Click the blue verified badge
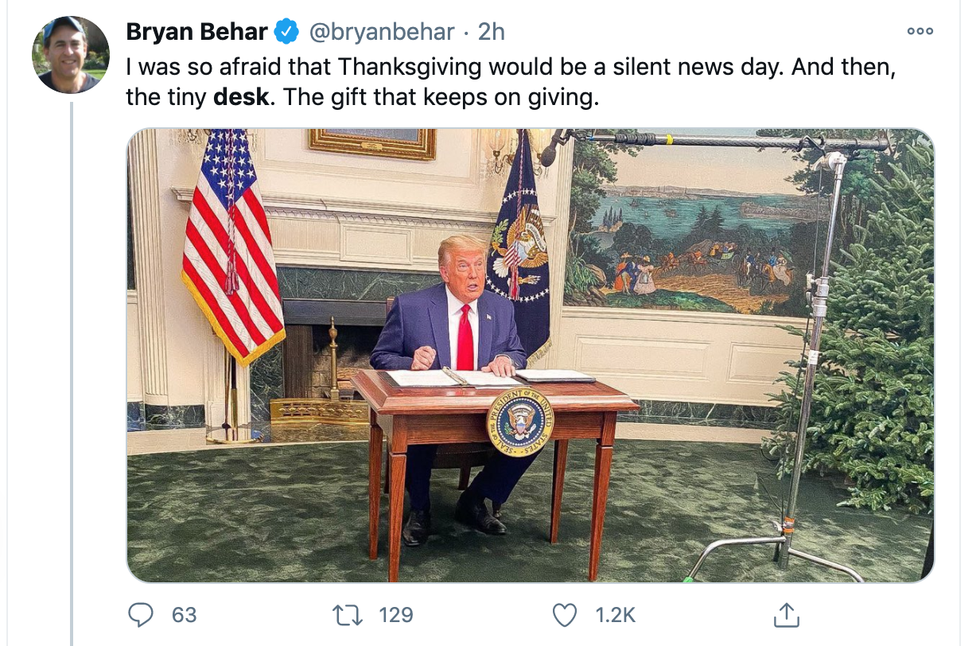 click(x=286, y=32)
